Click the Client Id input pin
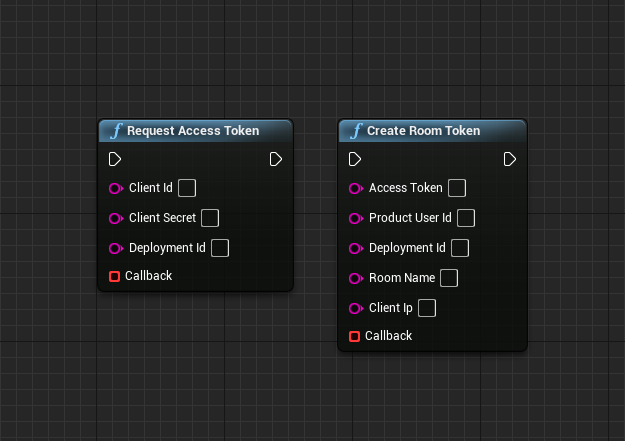The image size is (625, 441). (x=115, y=188)
